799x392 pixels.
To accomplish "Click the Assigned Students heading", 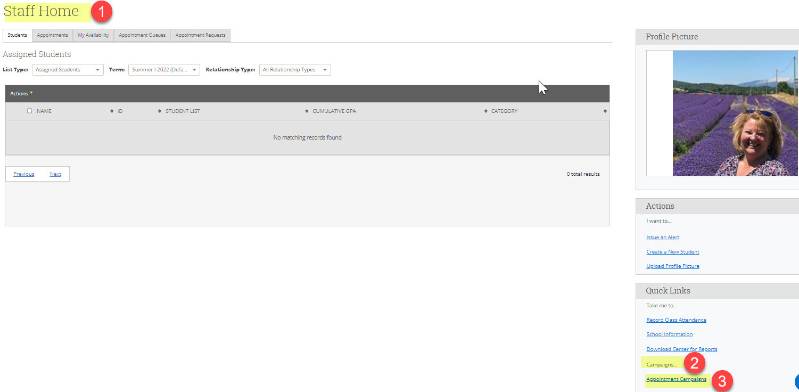I will coord(37,54).
